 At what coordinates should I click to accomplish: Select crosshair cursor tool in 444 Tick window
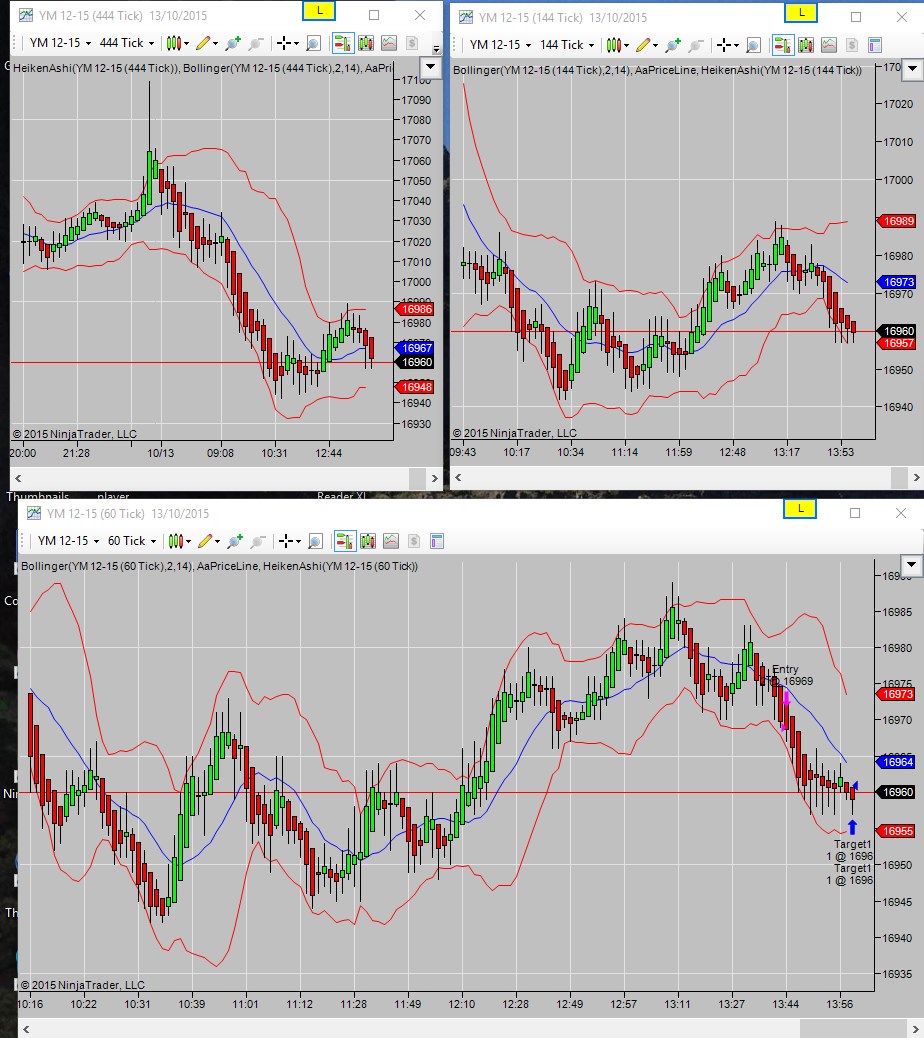[x=287, y=44]
